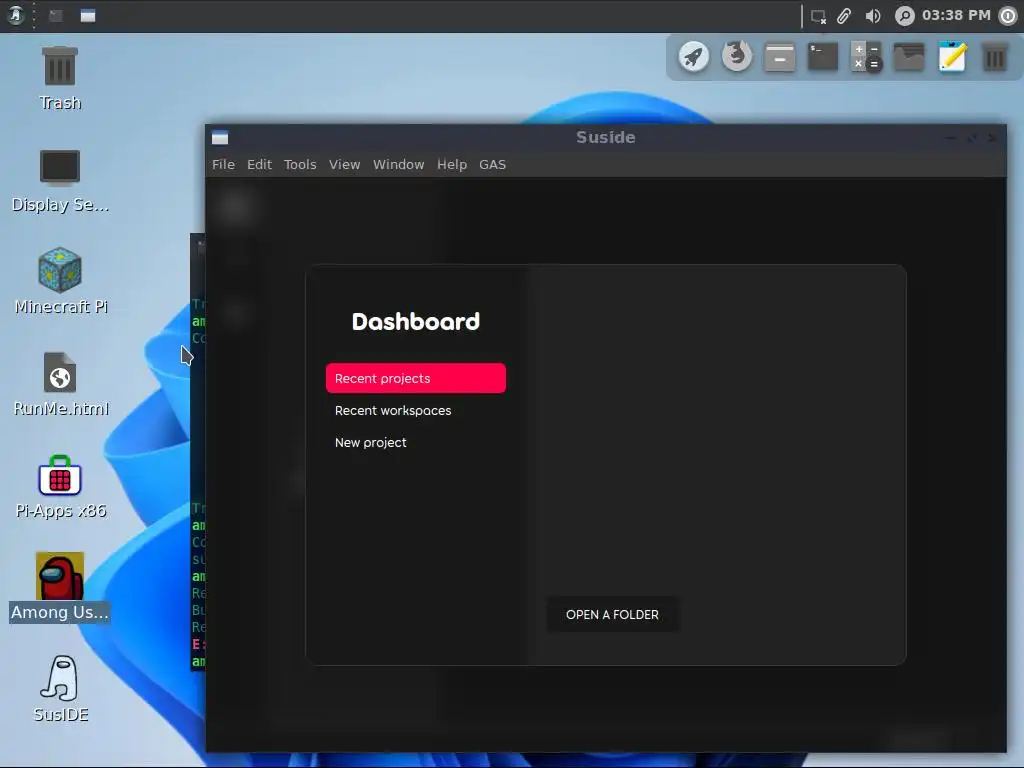1024x768 pixels.
Task: Click the volume speaker tray icon
Action: (873, 16)
